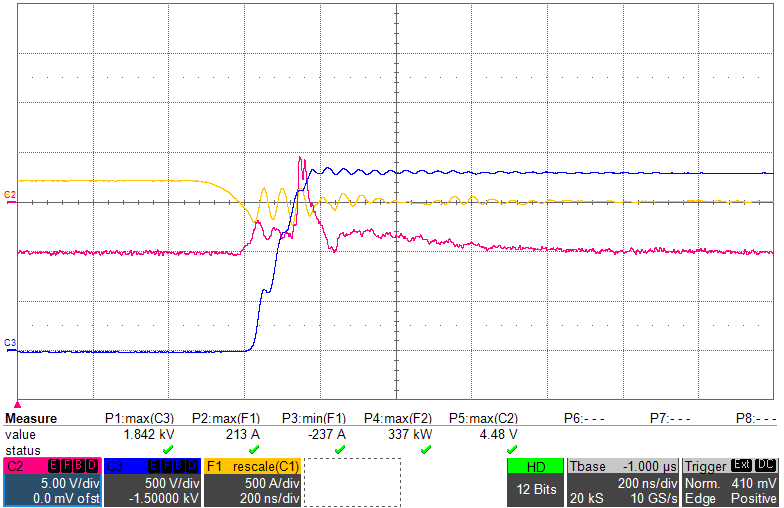Click the empty dashed descriptor placeholder box
The height and width of the screenshot is (508, 784).
[352, 482]
